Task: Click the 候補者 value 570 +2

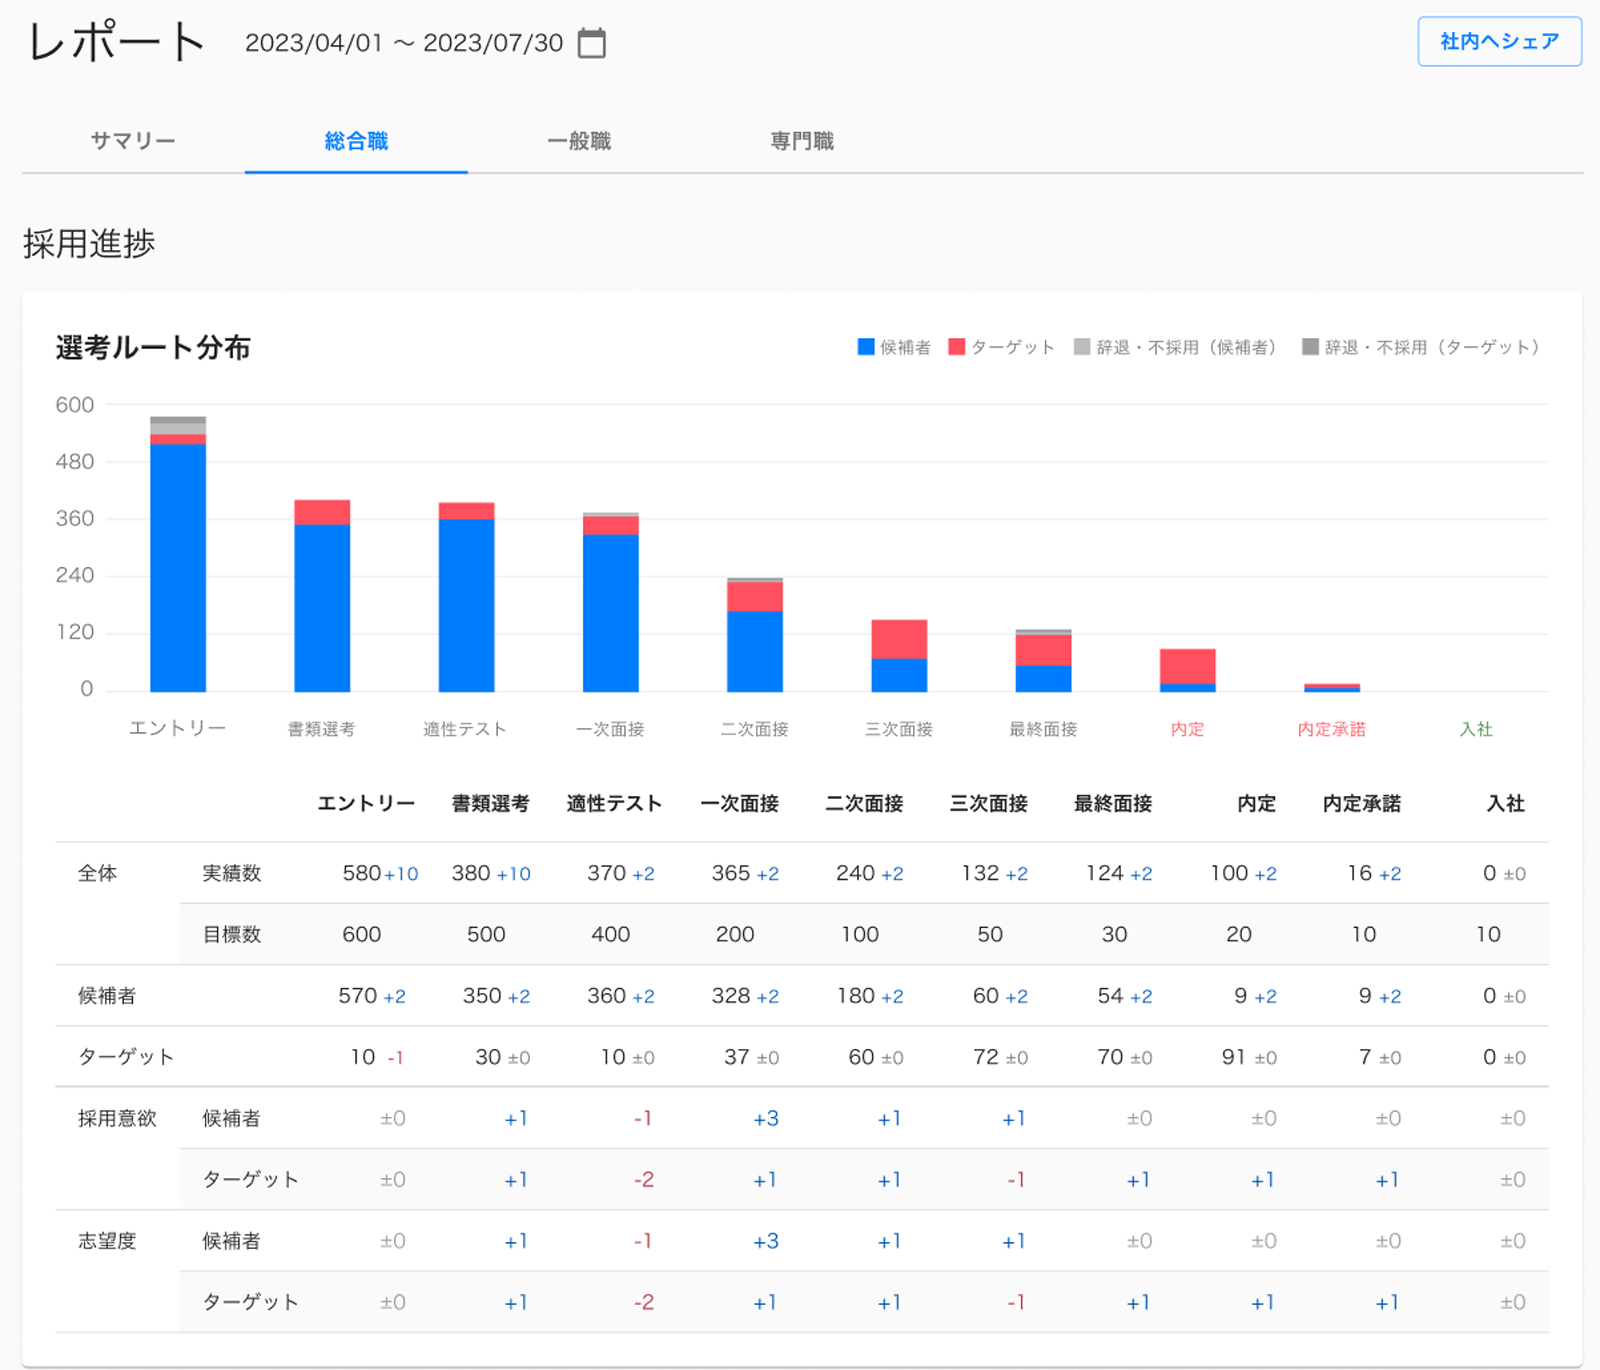Action: tap(372, 996)
